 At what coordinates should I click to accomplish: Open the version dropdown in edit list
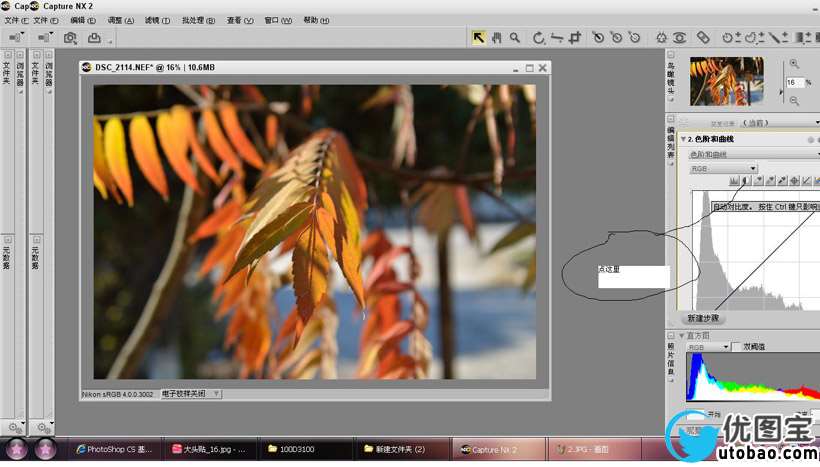(779, 123)
